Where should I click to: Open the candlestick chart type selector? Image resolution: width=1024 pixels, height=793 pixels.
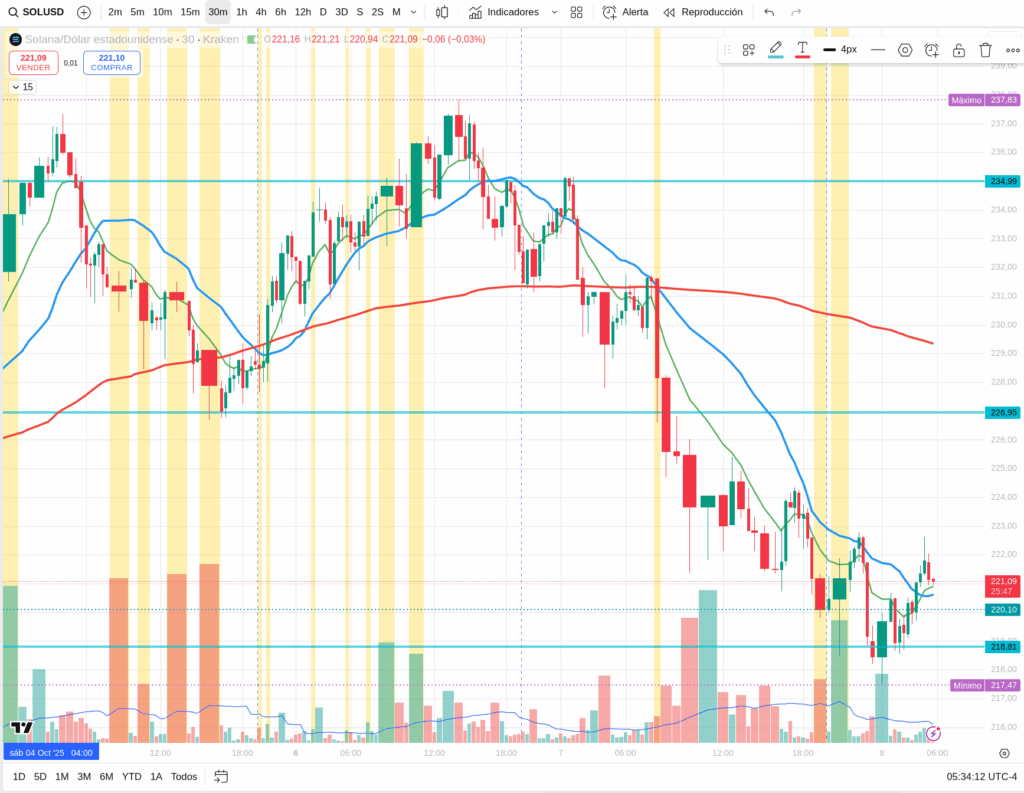pos(441,12)
